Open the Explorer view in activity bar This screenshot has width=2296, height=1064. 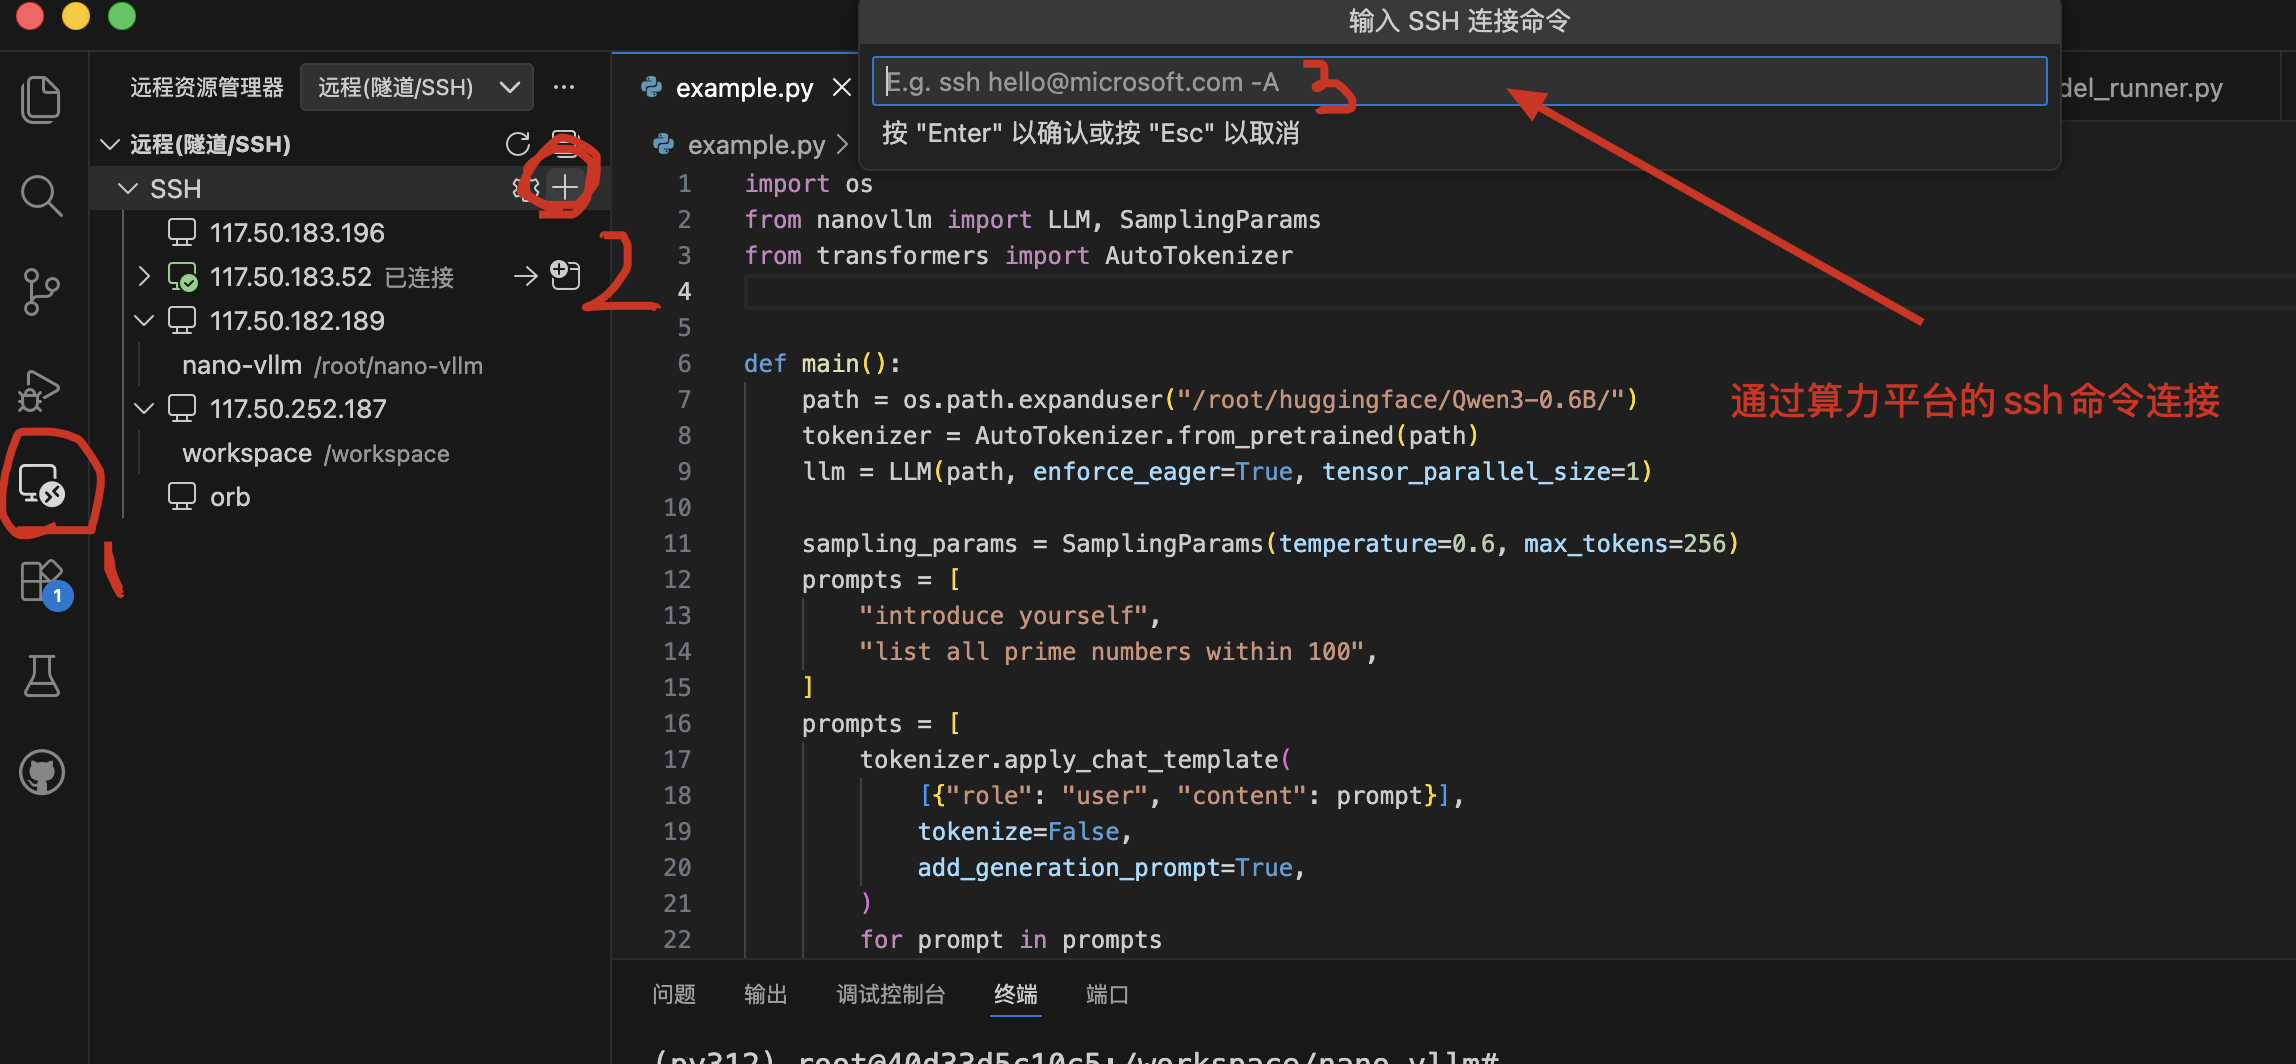click(41, 100)
